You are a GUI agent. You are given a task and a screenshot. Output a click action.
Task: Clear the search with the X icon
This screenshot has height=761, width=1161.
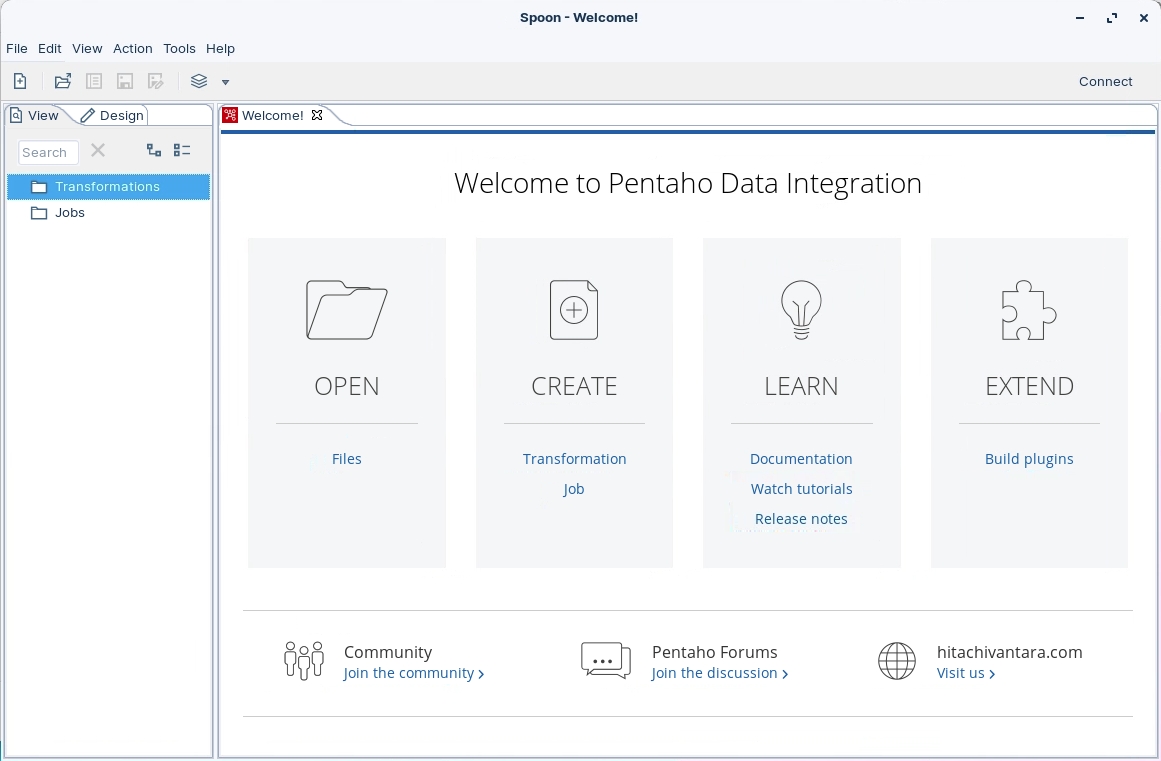pos(98,151)
